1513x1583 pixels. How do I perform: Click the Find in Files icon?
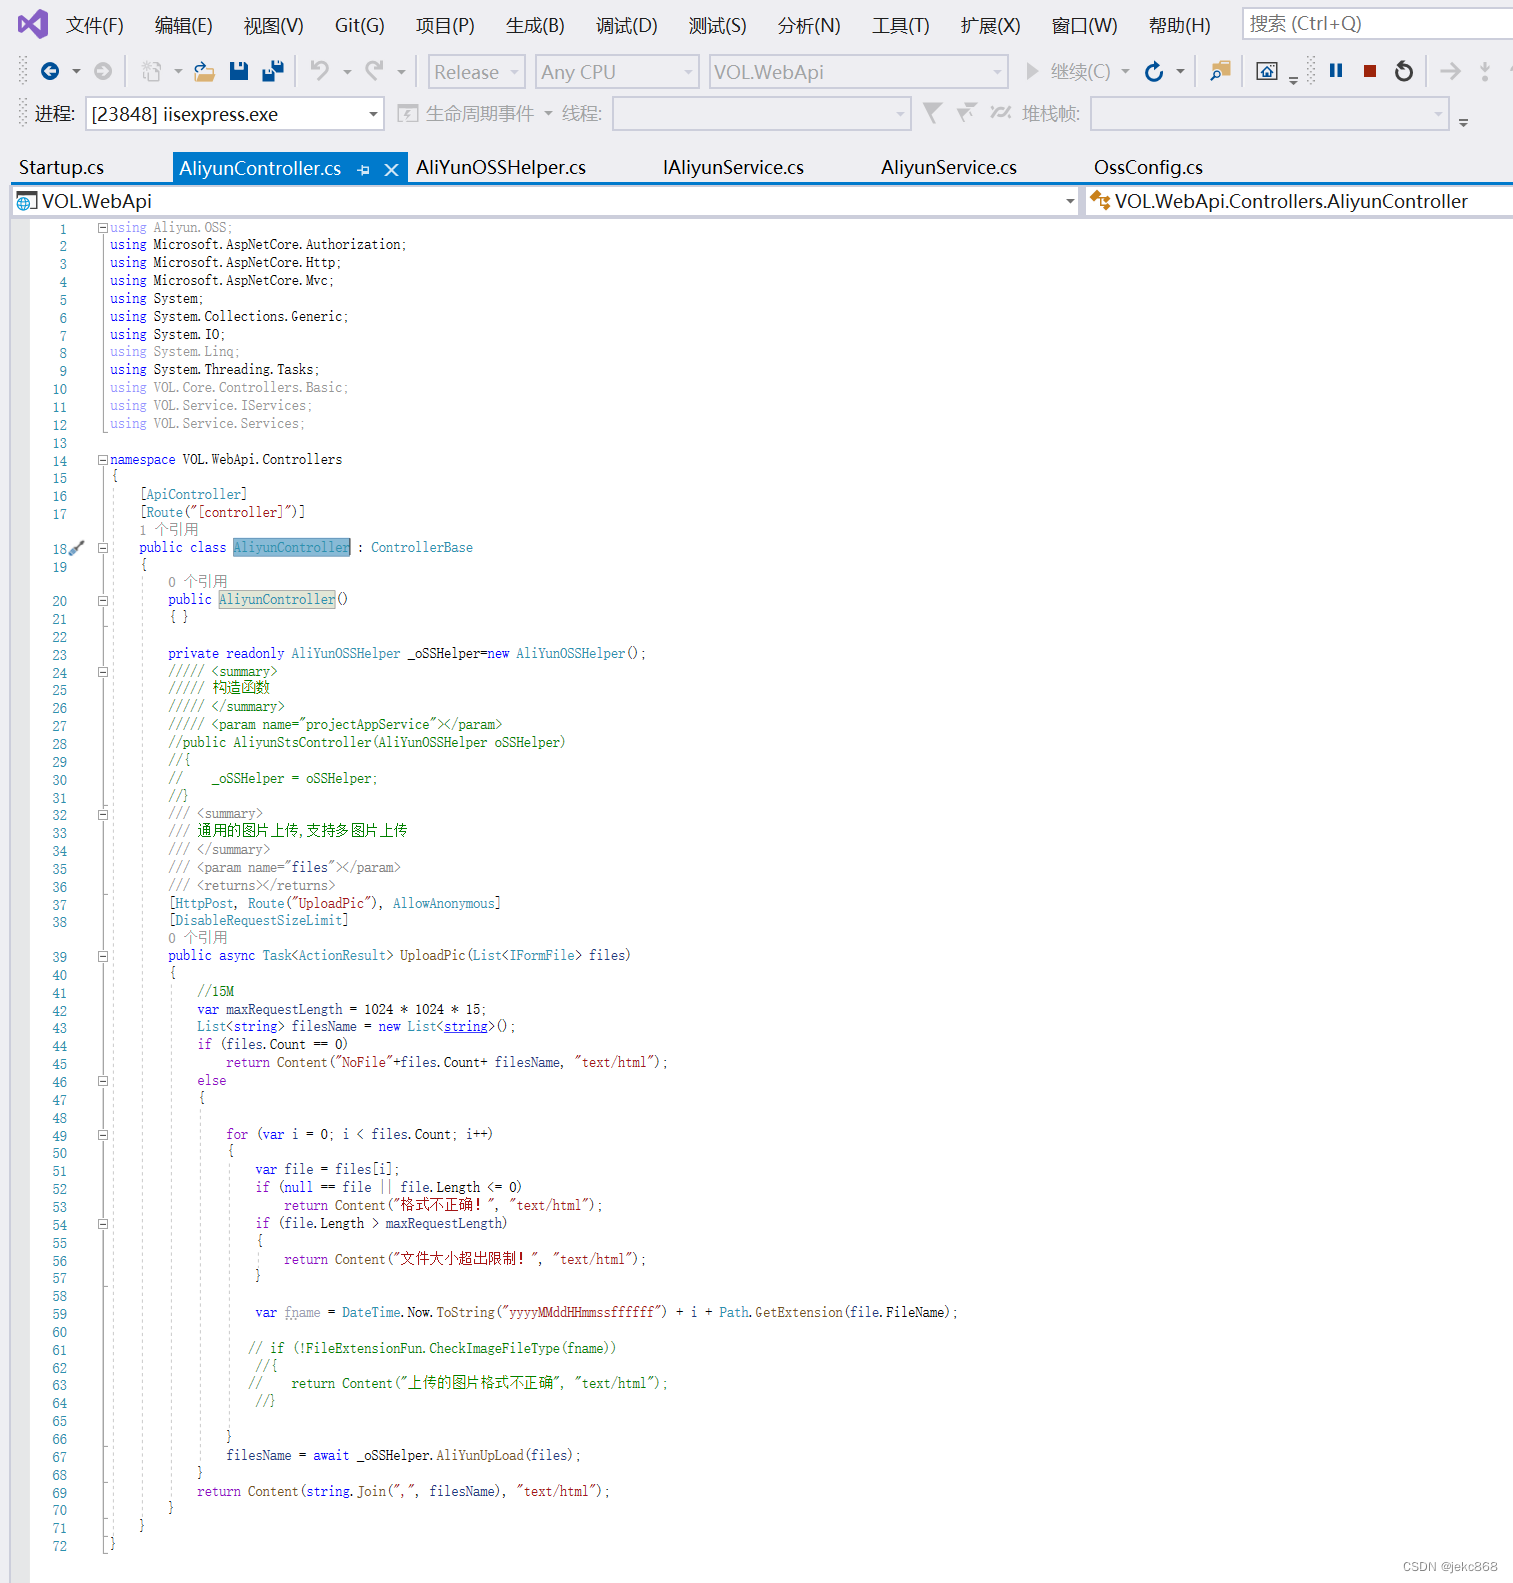(1220, 71)
